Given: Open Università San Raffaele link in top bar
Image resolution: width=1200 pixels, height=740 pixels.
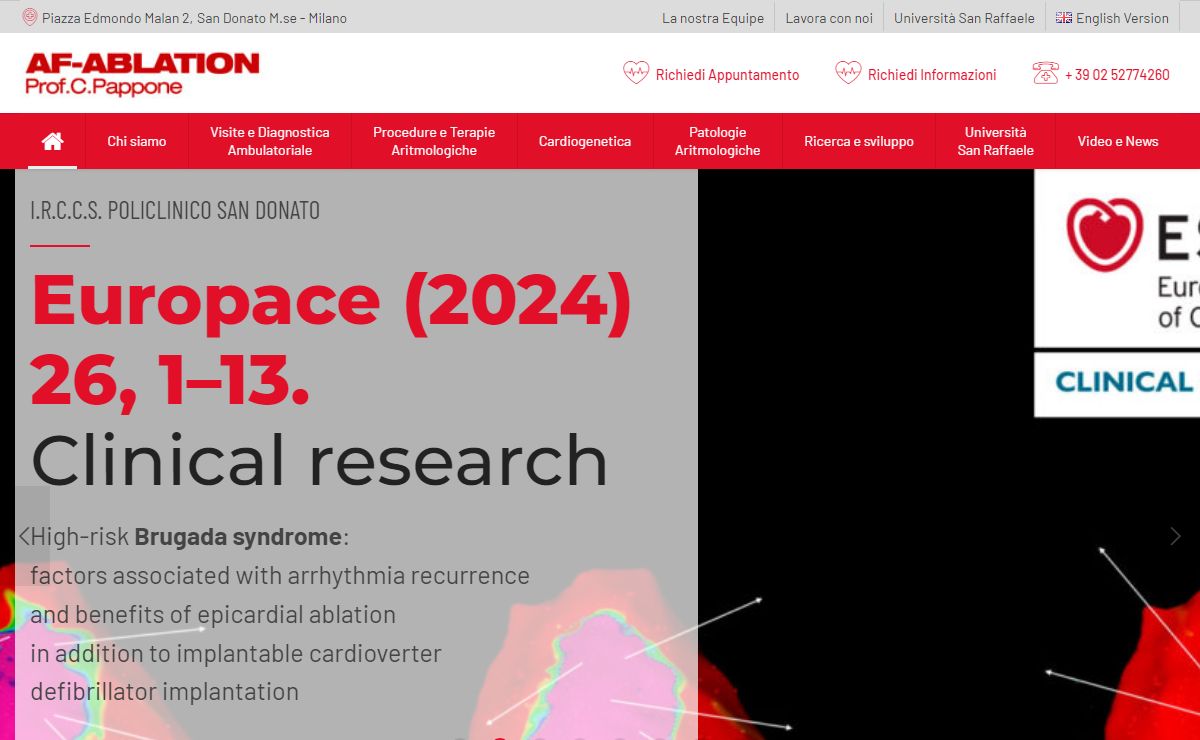Looking at the screenshot, I should pyautogui.click(x=964, y=18).
